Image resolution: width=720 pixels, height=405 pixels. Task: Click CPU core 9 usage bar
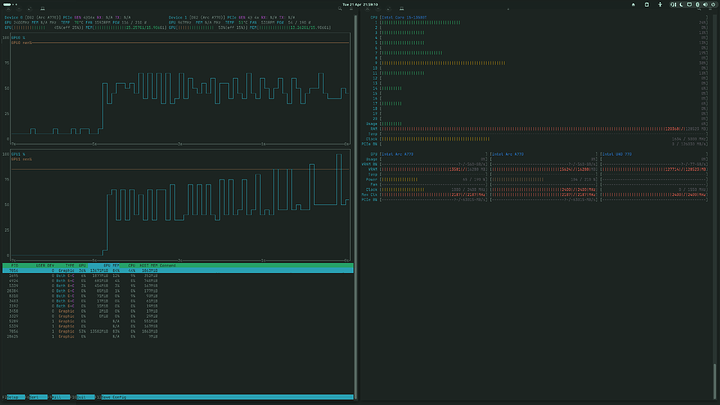tap(544, 63)
